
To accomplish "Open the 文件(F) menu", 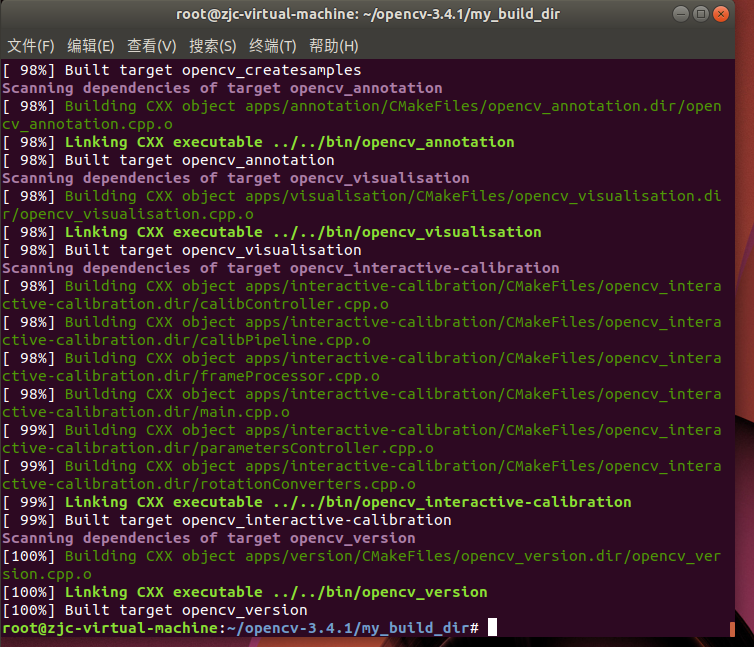I will (x=31, y=46).
